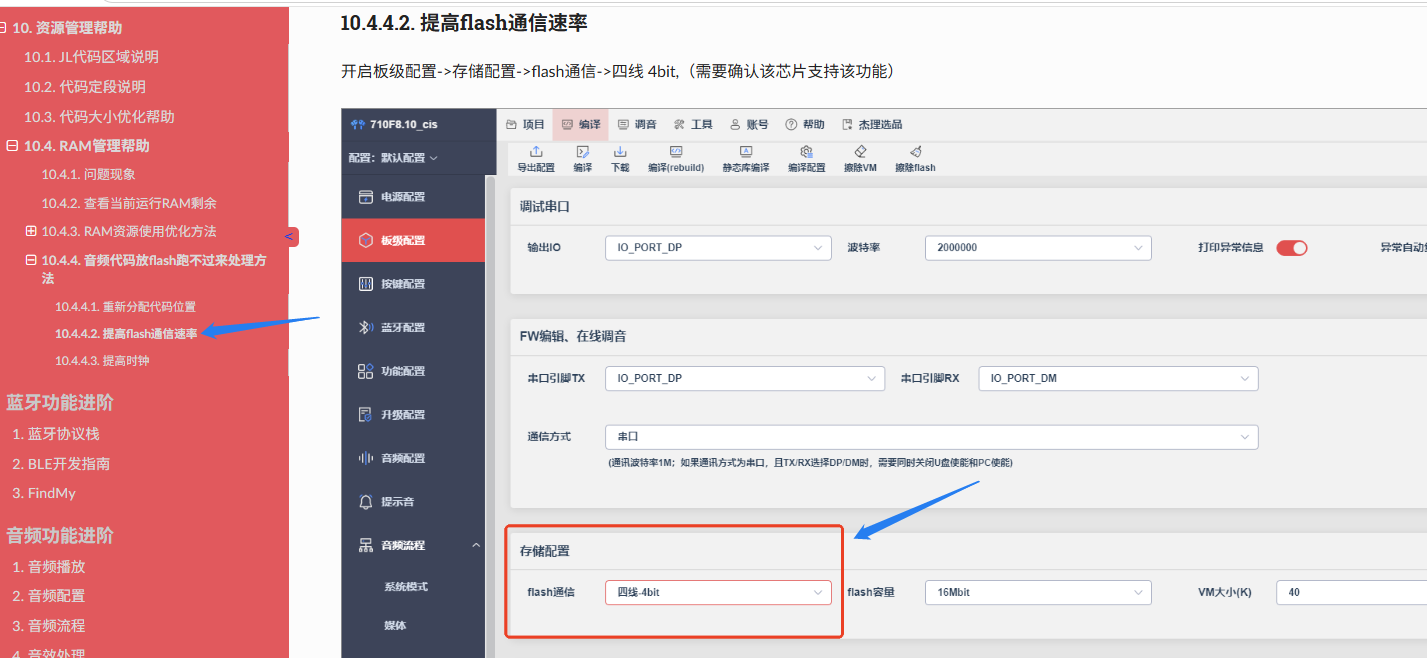Open the 3. FindMy link

coord(44,493)
